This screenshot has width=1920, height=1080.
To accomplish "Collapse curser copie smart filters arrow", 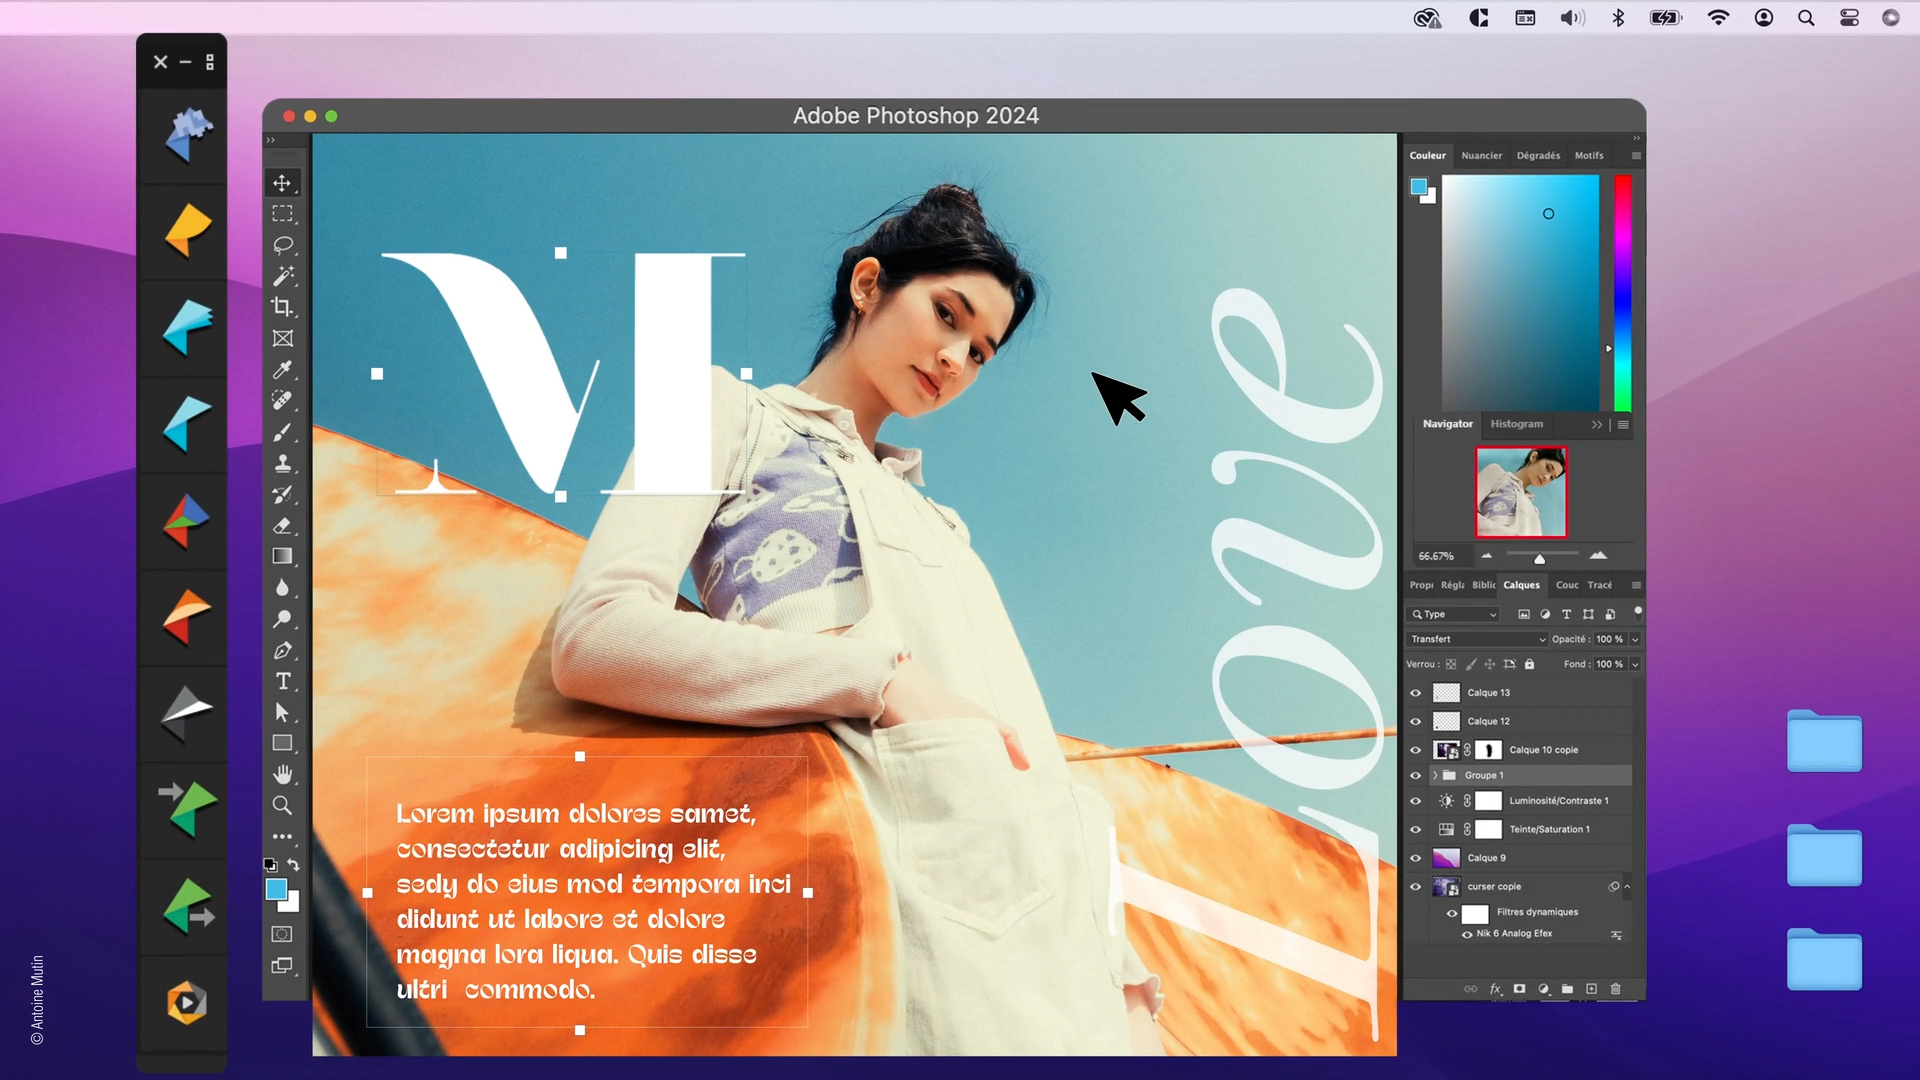I will coord(1627,886).
